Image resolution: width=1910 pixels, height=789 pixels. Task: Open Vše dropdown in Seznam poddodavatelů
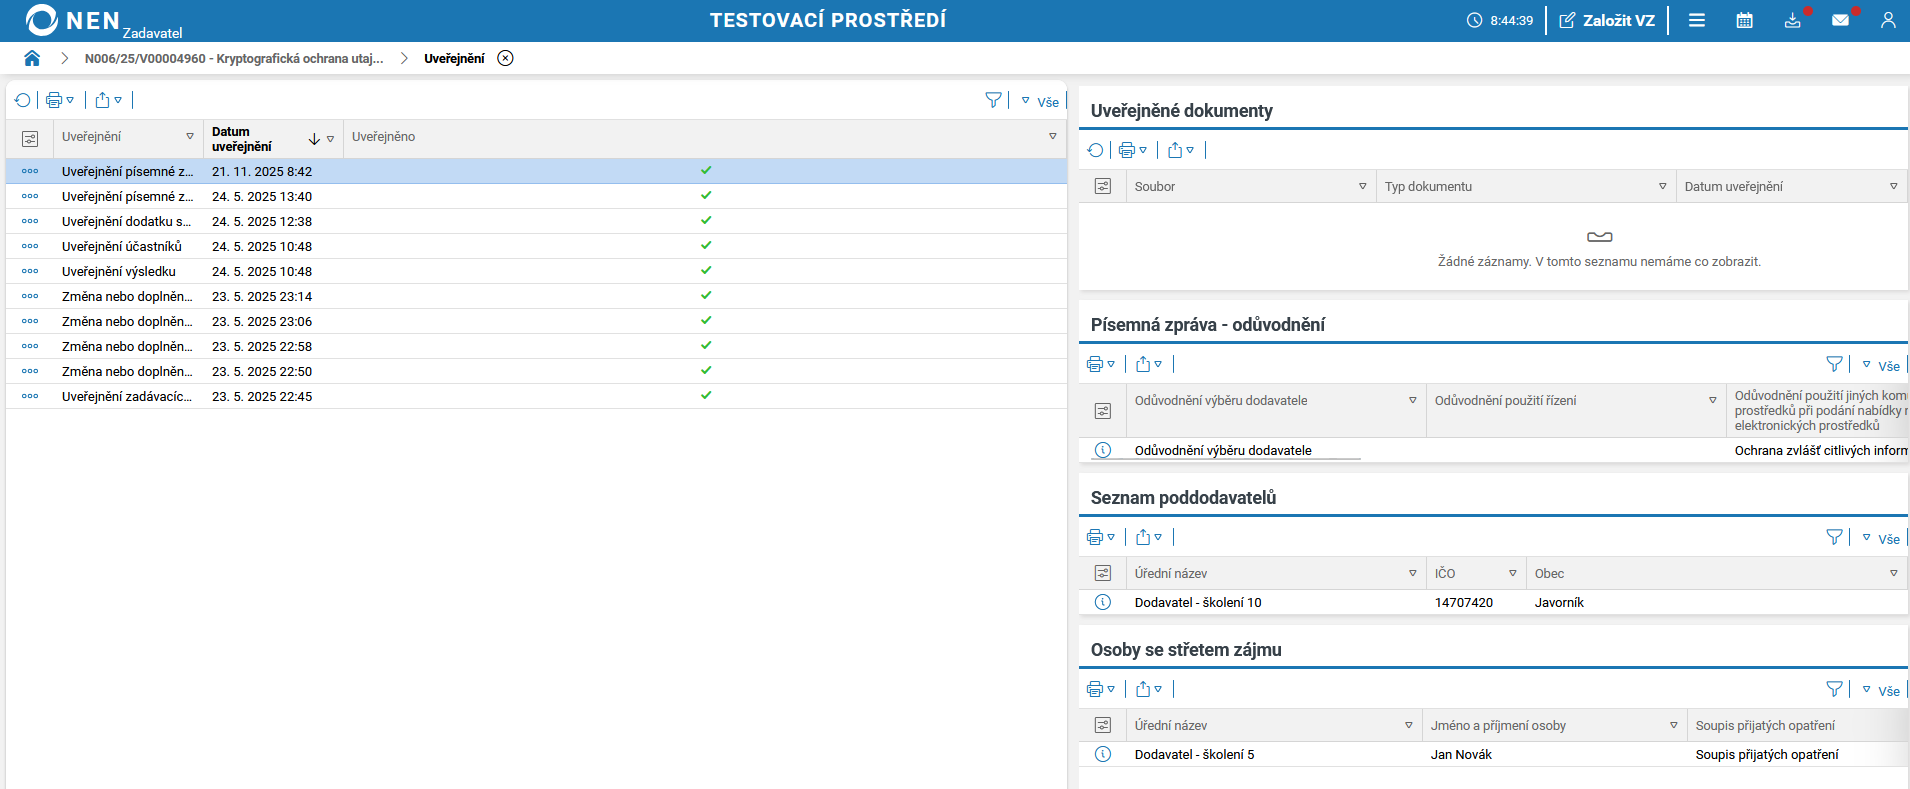1881,539
